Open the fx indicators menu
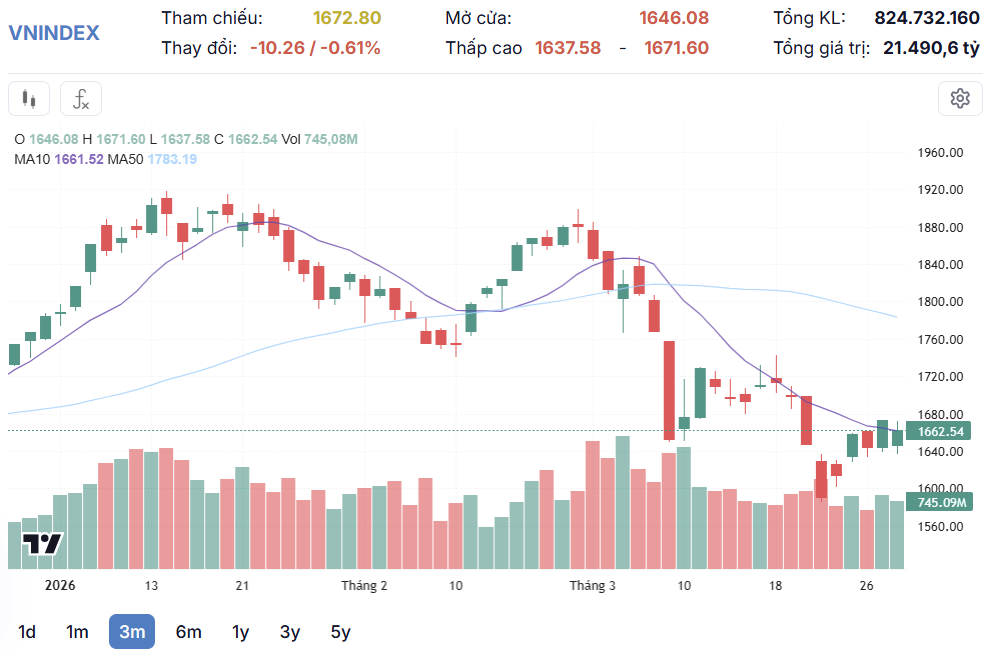 tap(81, 99)
